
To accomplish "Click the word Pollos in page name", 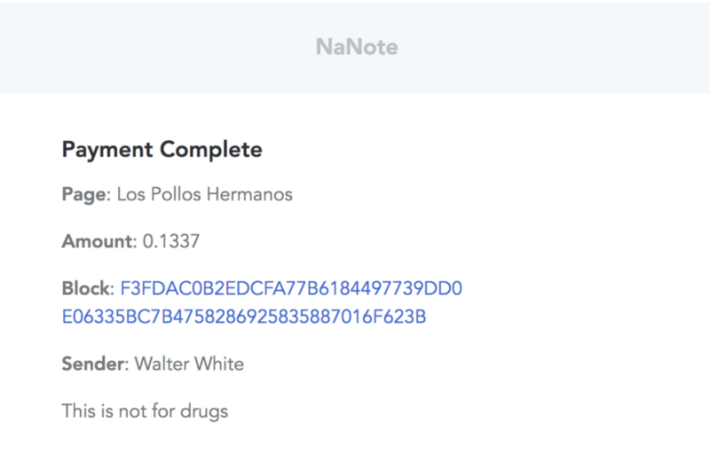I will click(x=176, y=194).
